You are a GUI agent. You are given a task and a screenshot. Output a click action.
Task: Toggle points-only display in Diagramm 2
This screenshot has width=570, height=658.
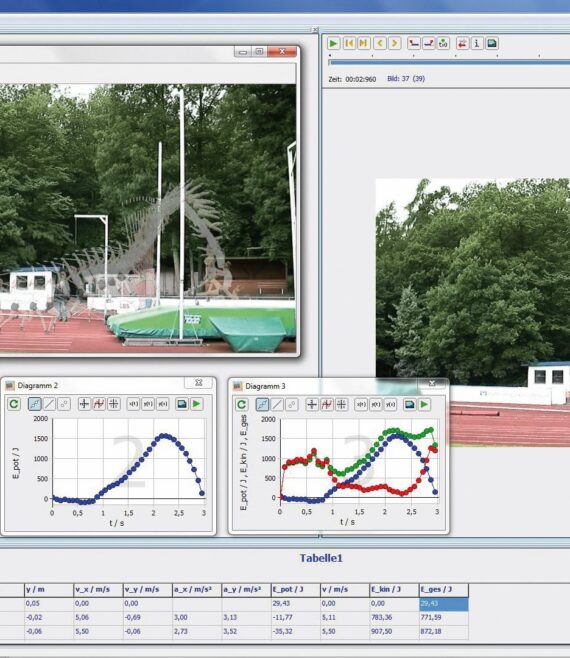[64, 404]
